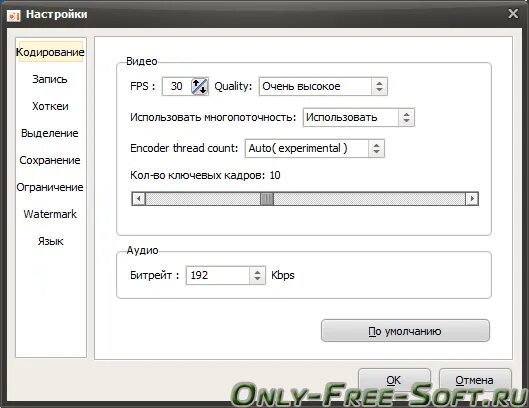Go to the Сохранение tab
This screenshot has width=529, height=408.
(x=50, y=160)
